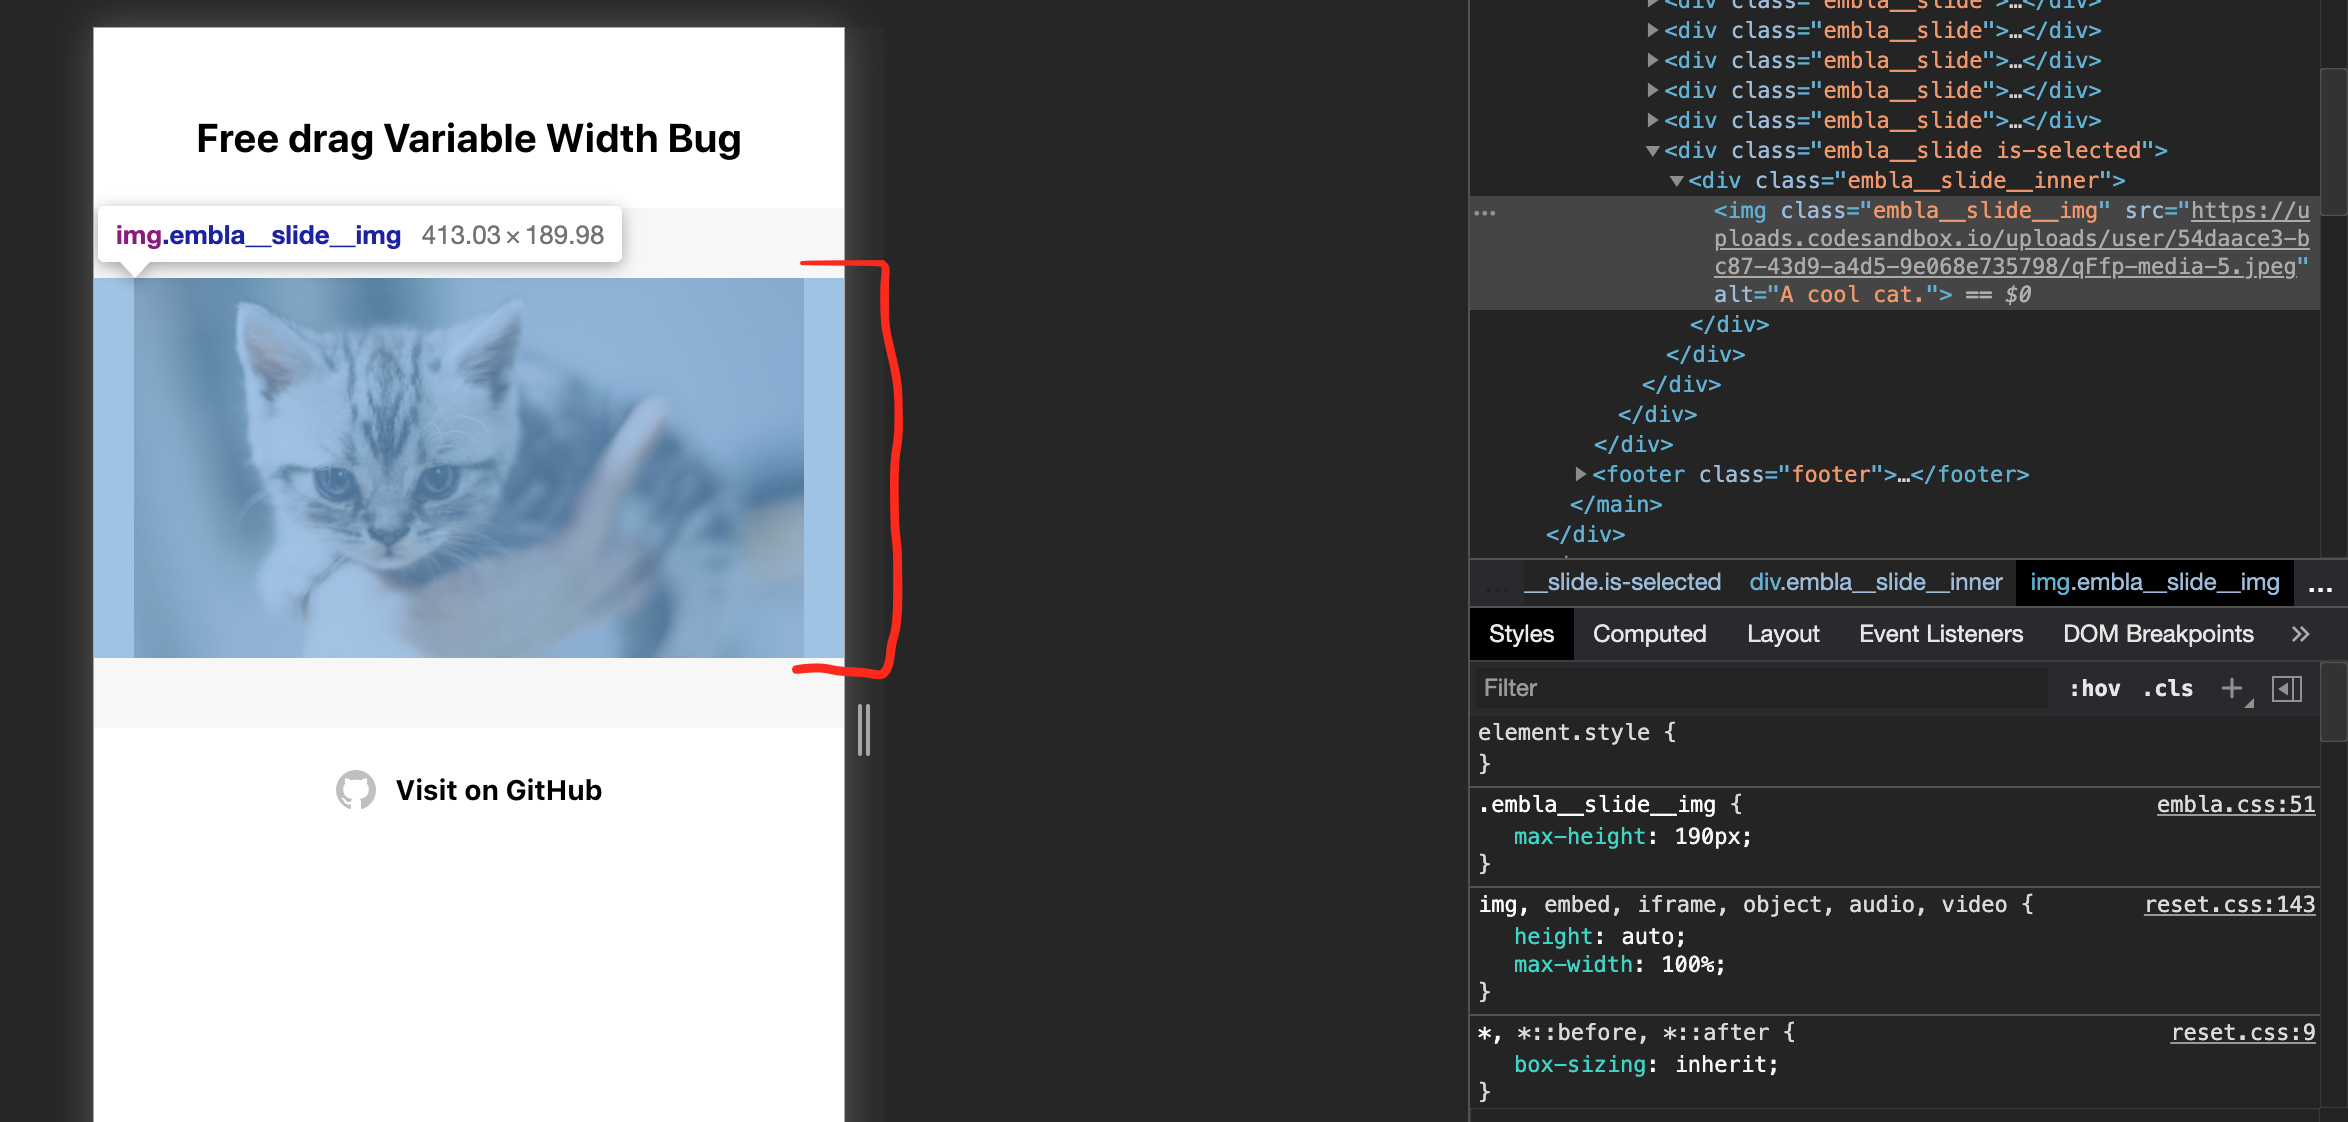Switch to the Computed tab
Image resolution: width=2348 pixels, height=1122 pixels.
[x=1649, y=633]
